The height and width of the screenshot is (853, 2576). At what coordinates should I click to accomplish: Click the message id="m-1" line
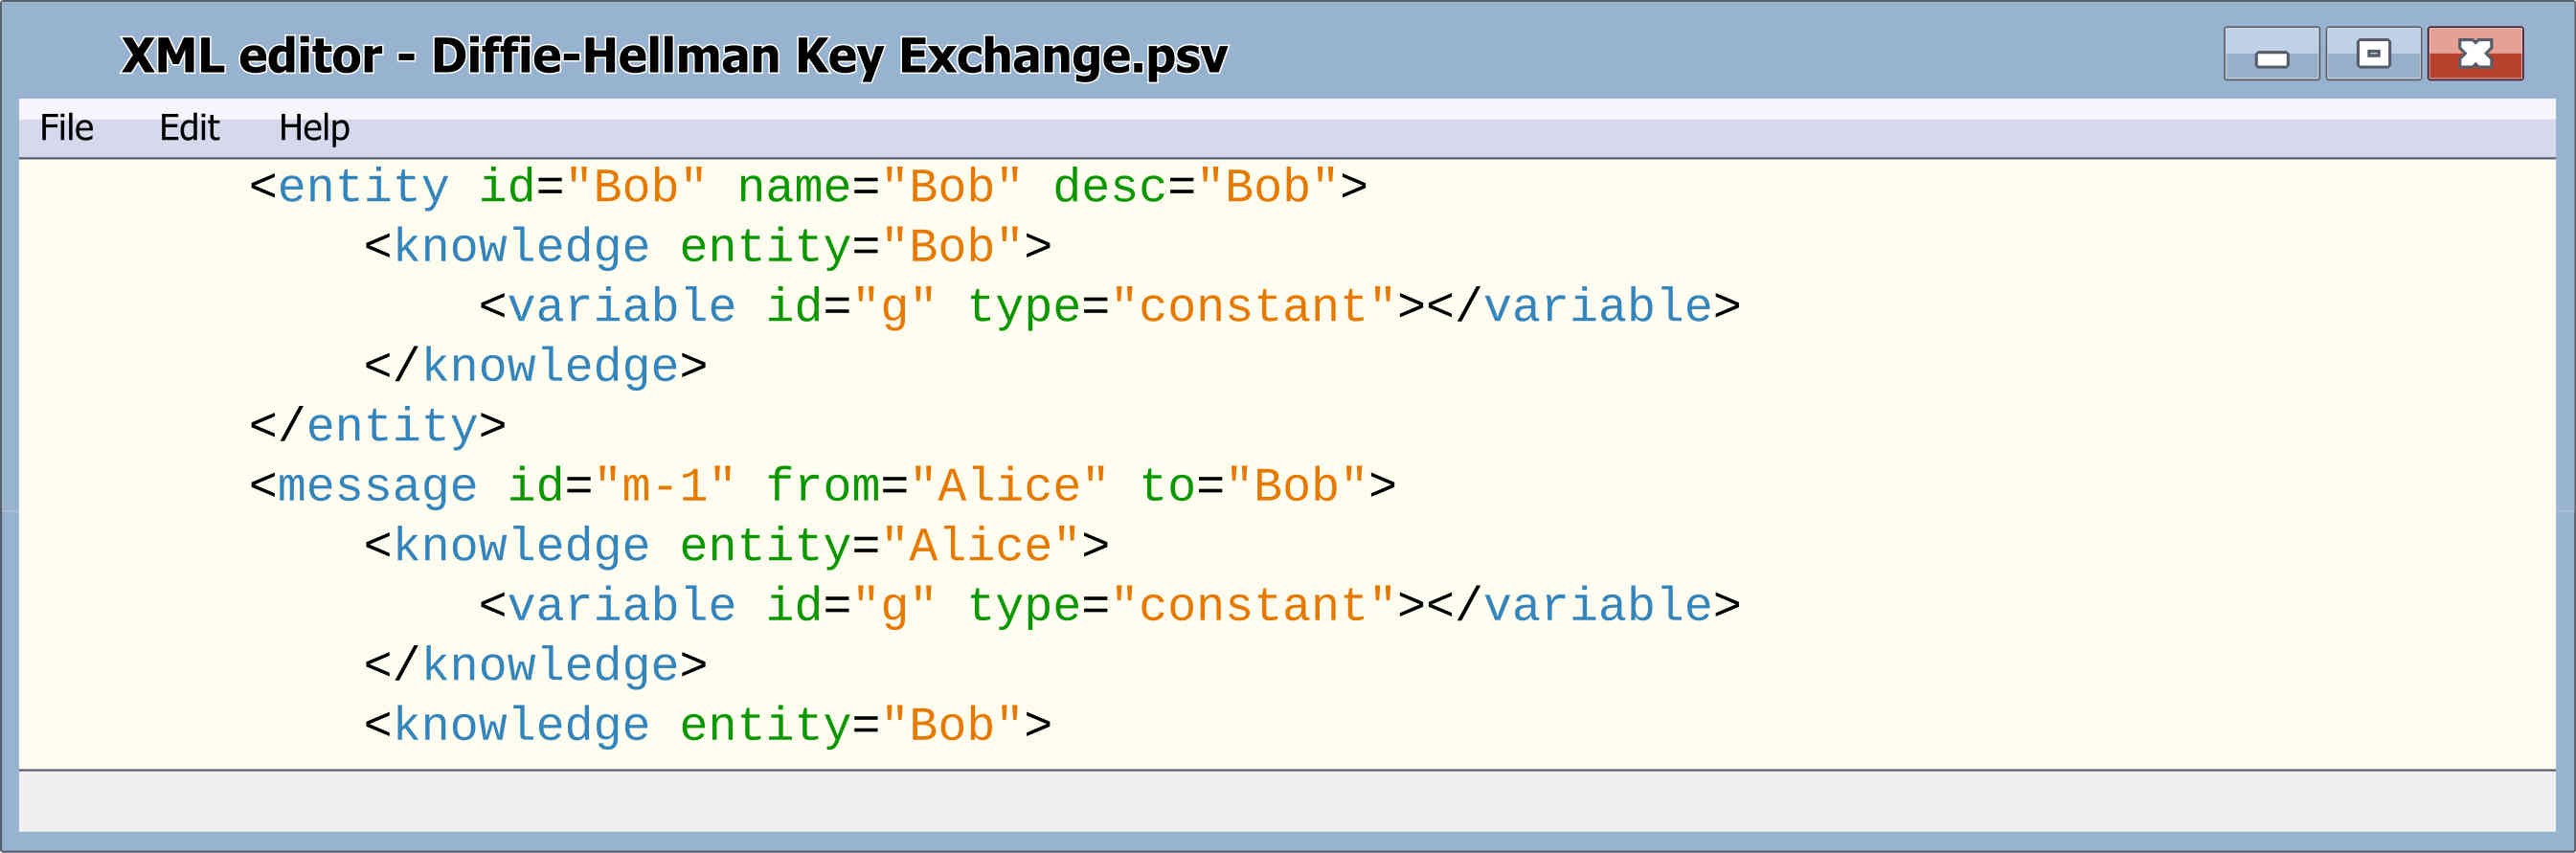822,486
